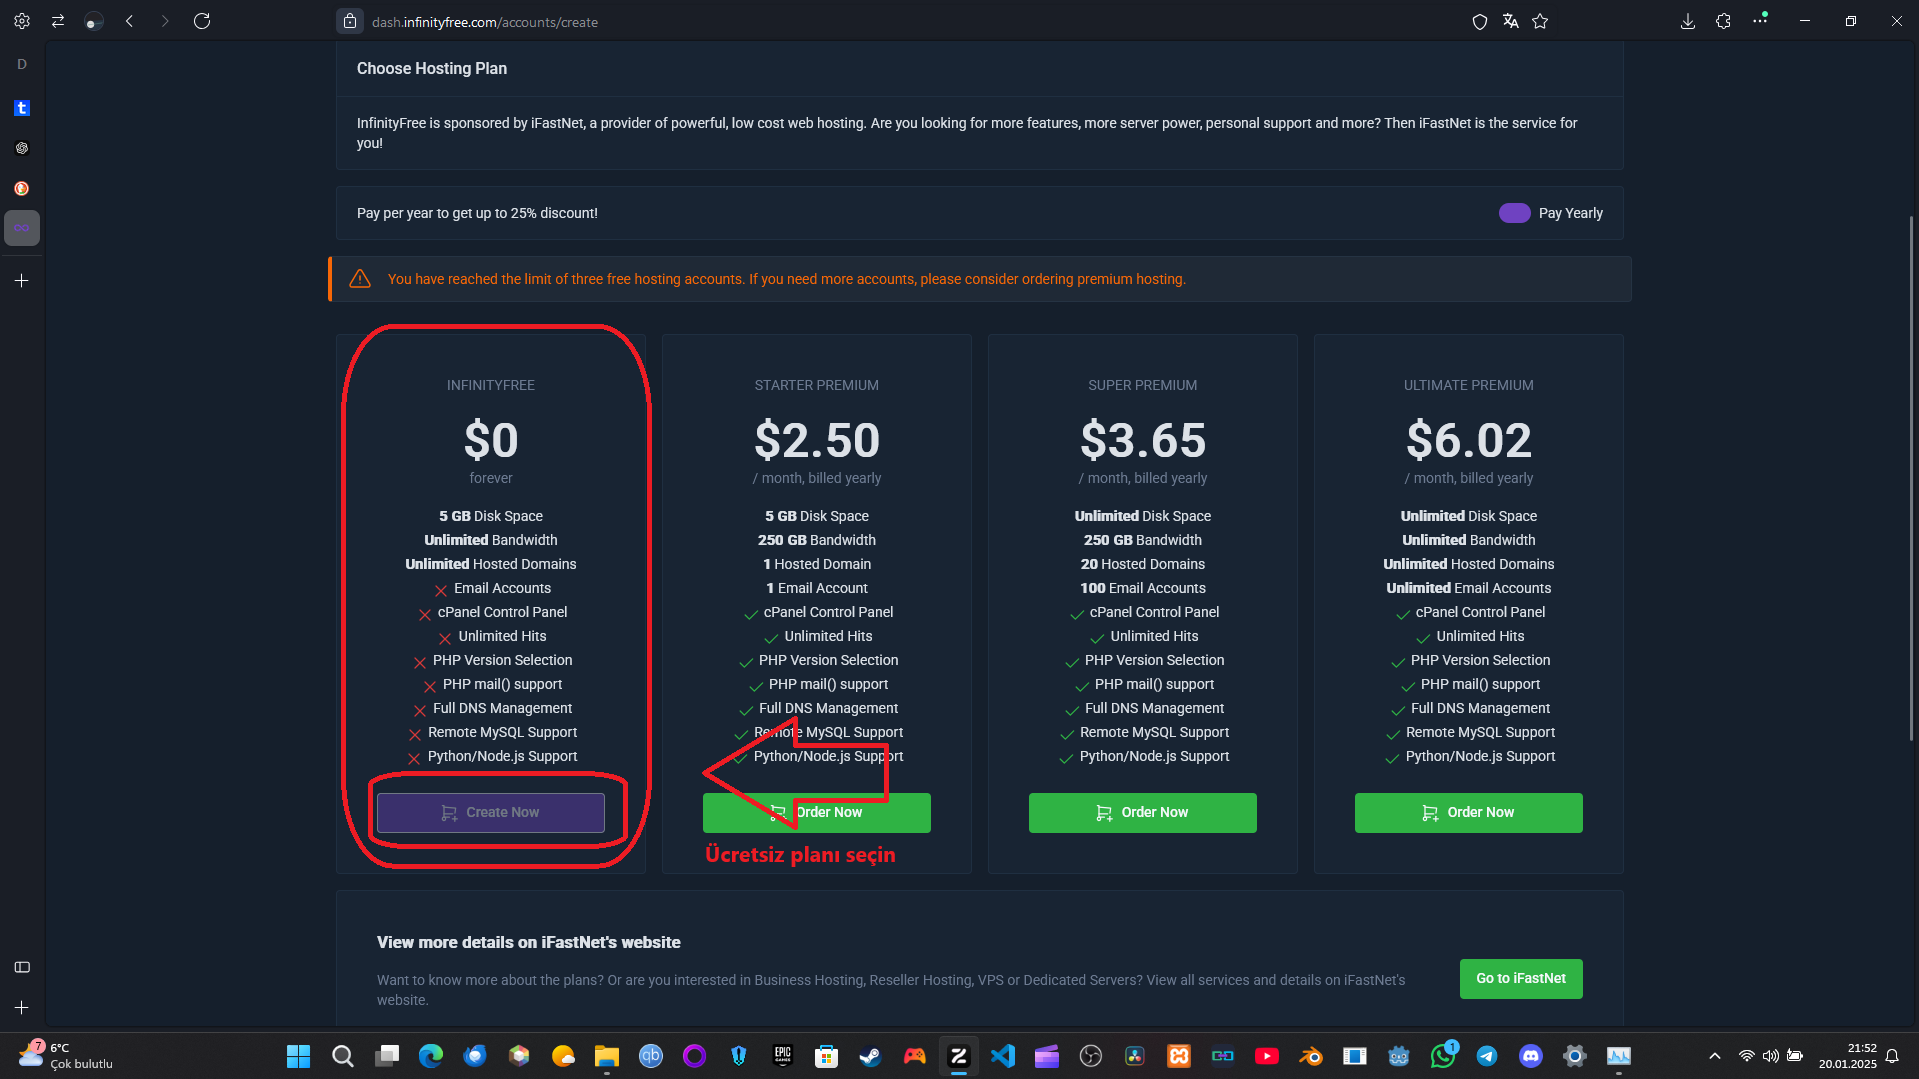1919x1079 pixels.
Task: Open the clock and date flyout
Action: [x=1847, y=1056]
